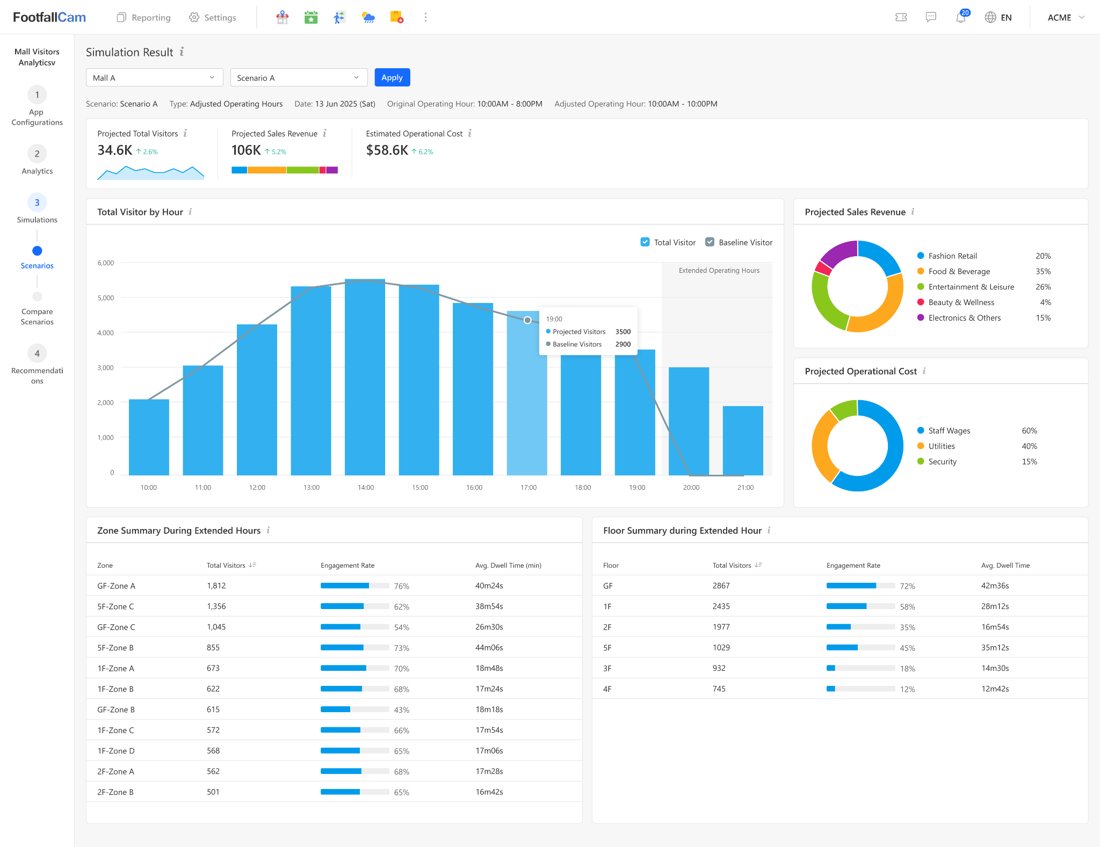This screenshot has height=847, width=1100.
Task: Open Mall Visitors Analytics sidebar title
Action: 37,57
